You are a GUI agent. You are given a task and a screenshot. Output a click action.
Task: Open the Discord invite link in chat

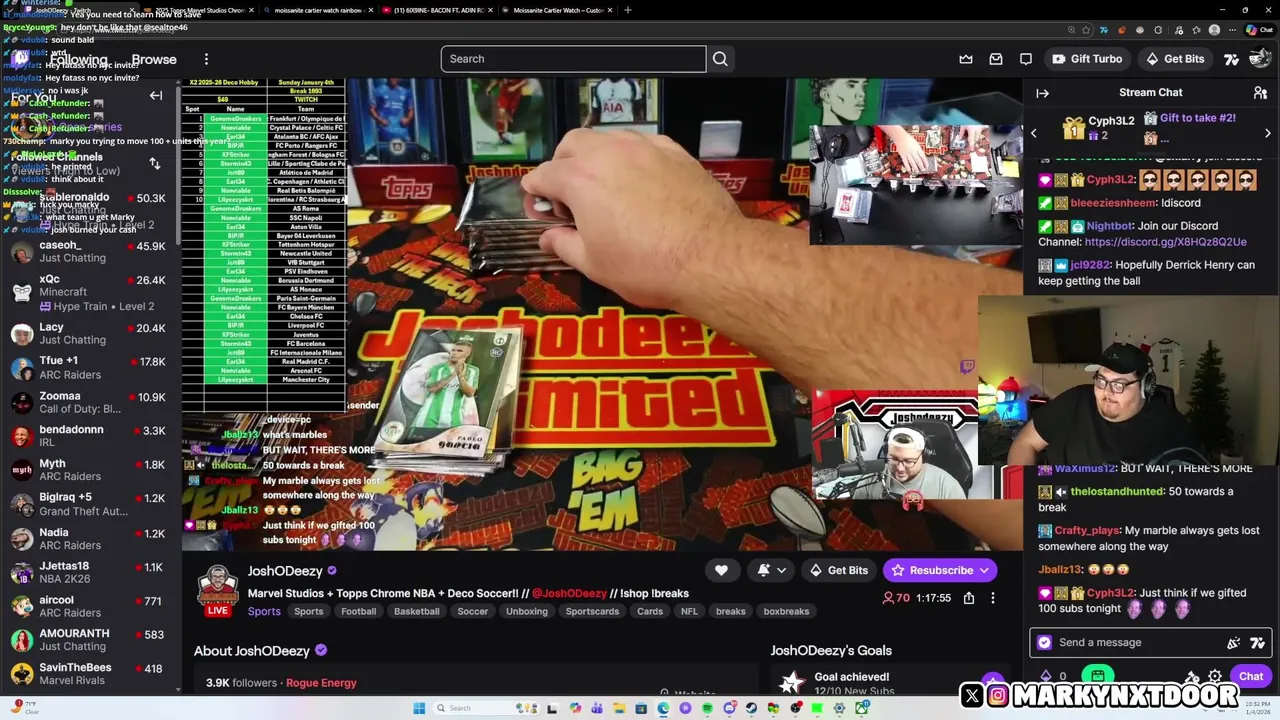[x=1165, y=242]
